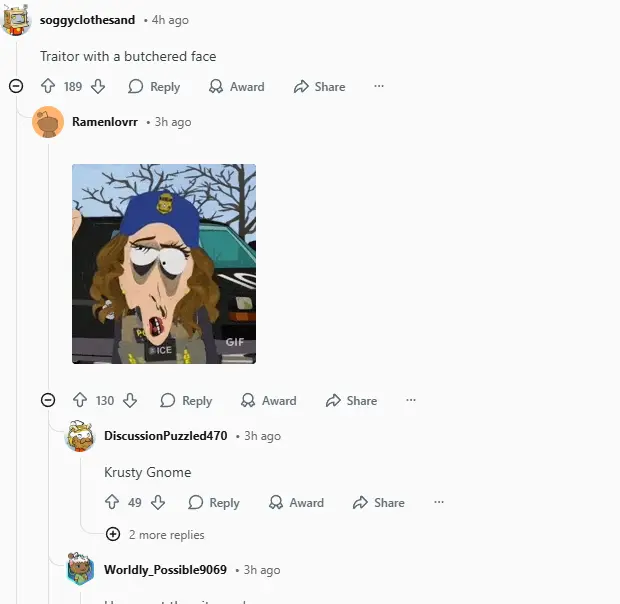Share soggyclothesand's comment
620x604 pixels.
[319, 87]
